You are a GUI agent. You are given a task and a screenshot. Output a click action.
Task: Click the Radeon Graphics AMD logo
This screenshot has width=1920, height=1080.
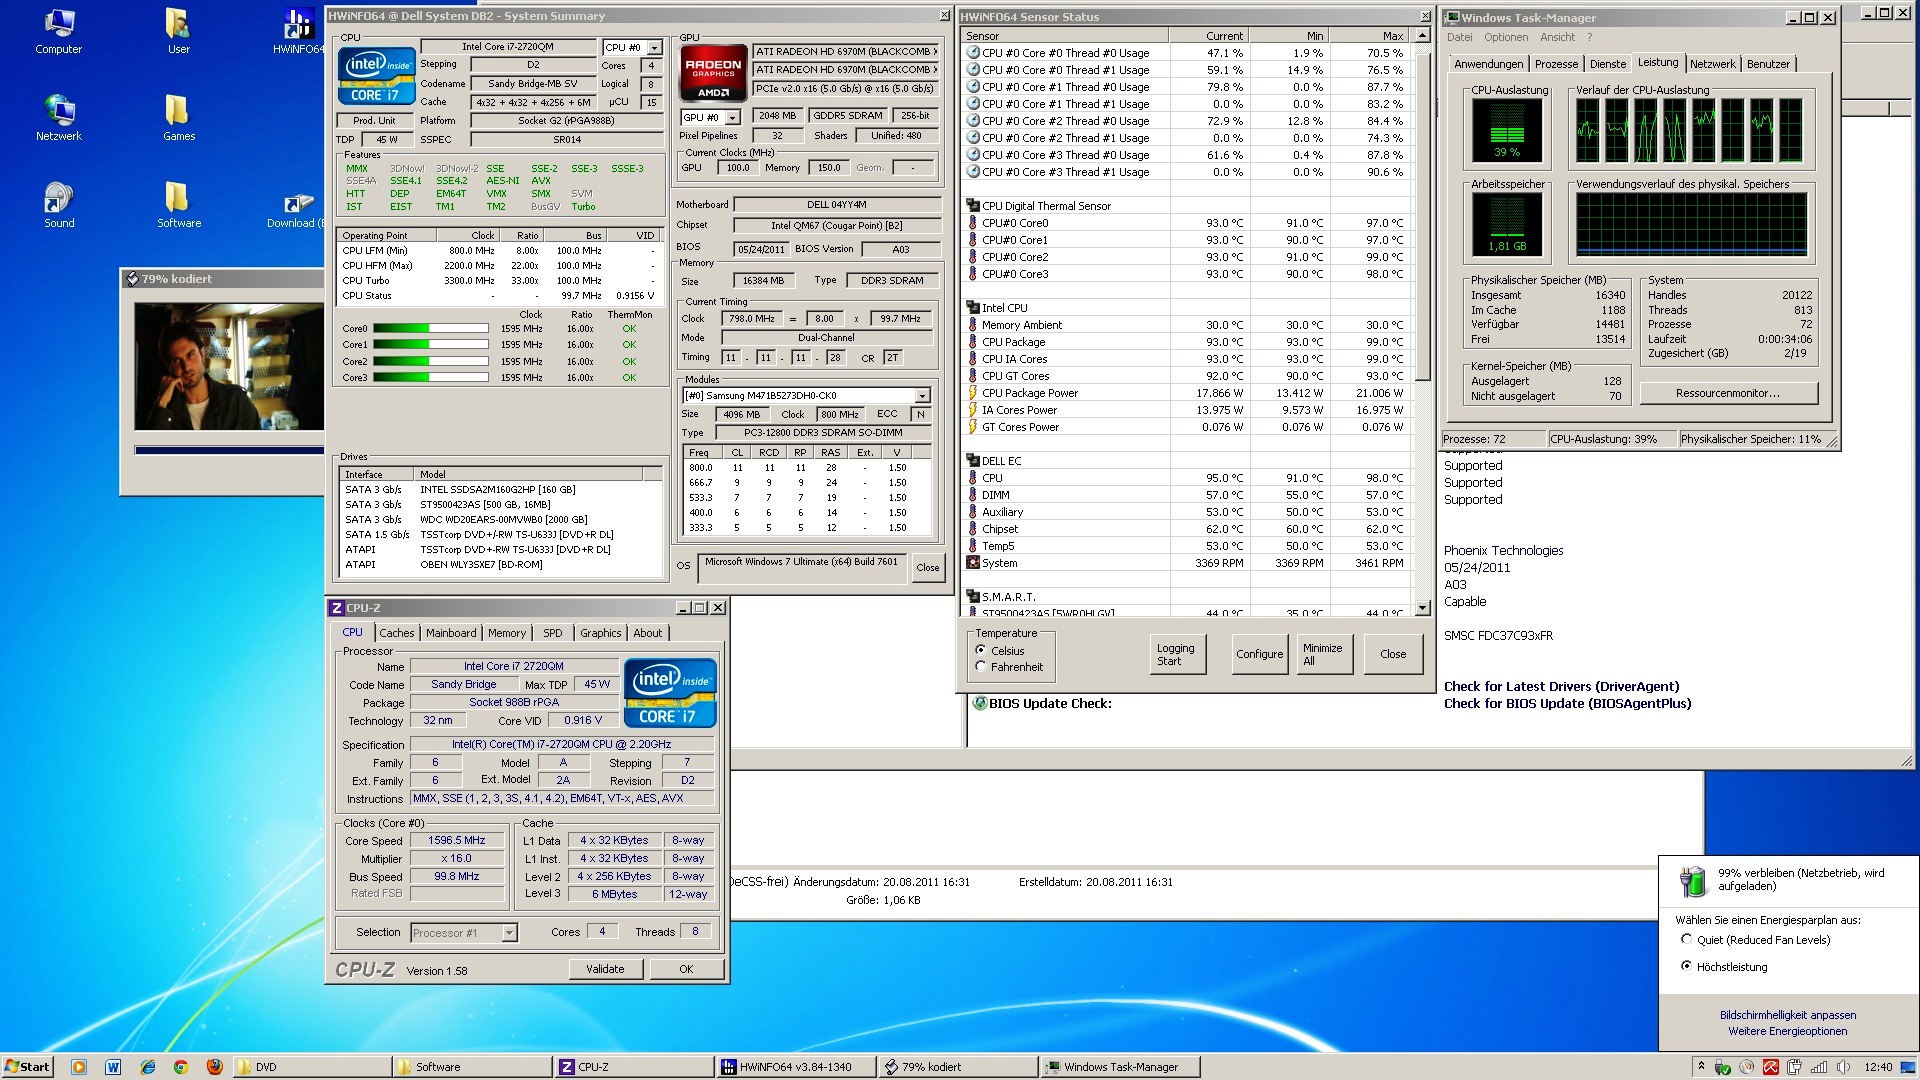click(713, 73)
